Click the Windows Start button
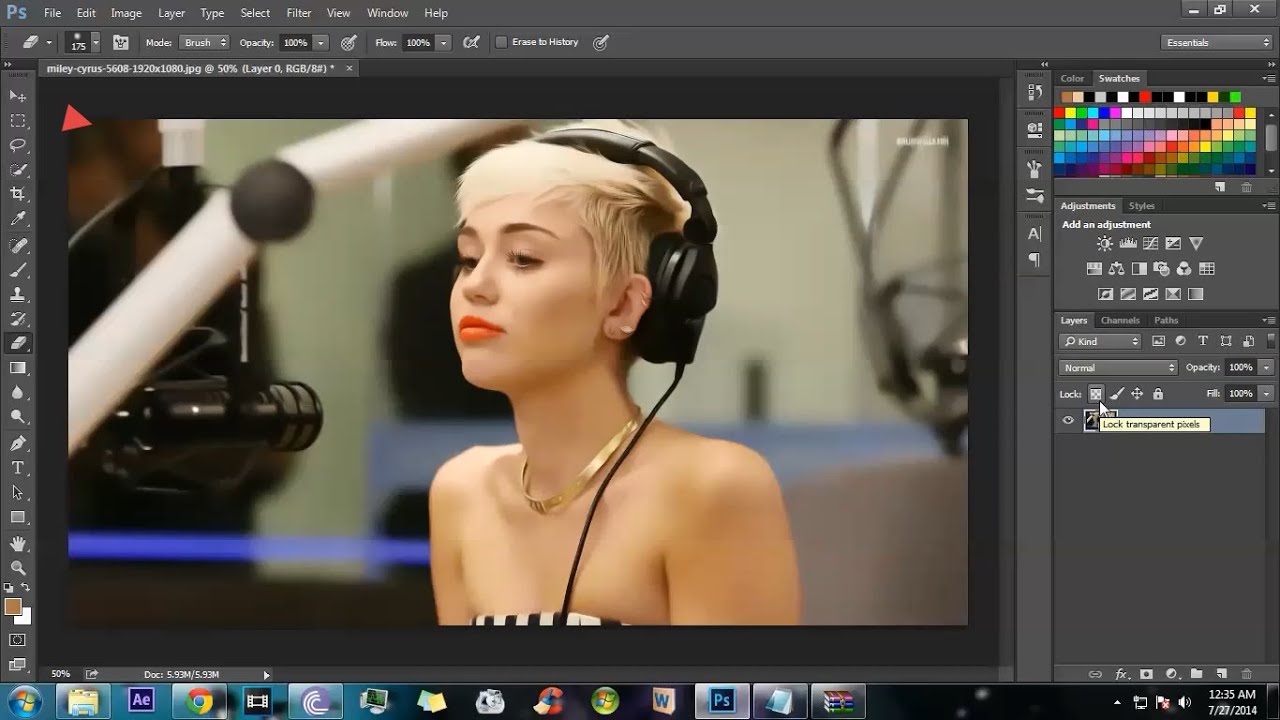Screen dimensions: 1280x720 click(x=23, y=700)
